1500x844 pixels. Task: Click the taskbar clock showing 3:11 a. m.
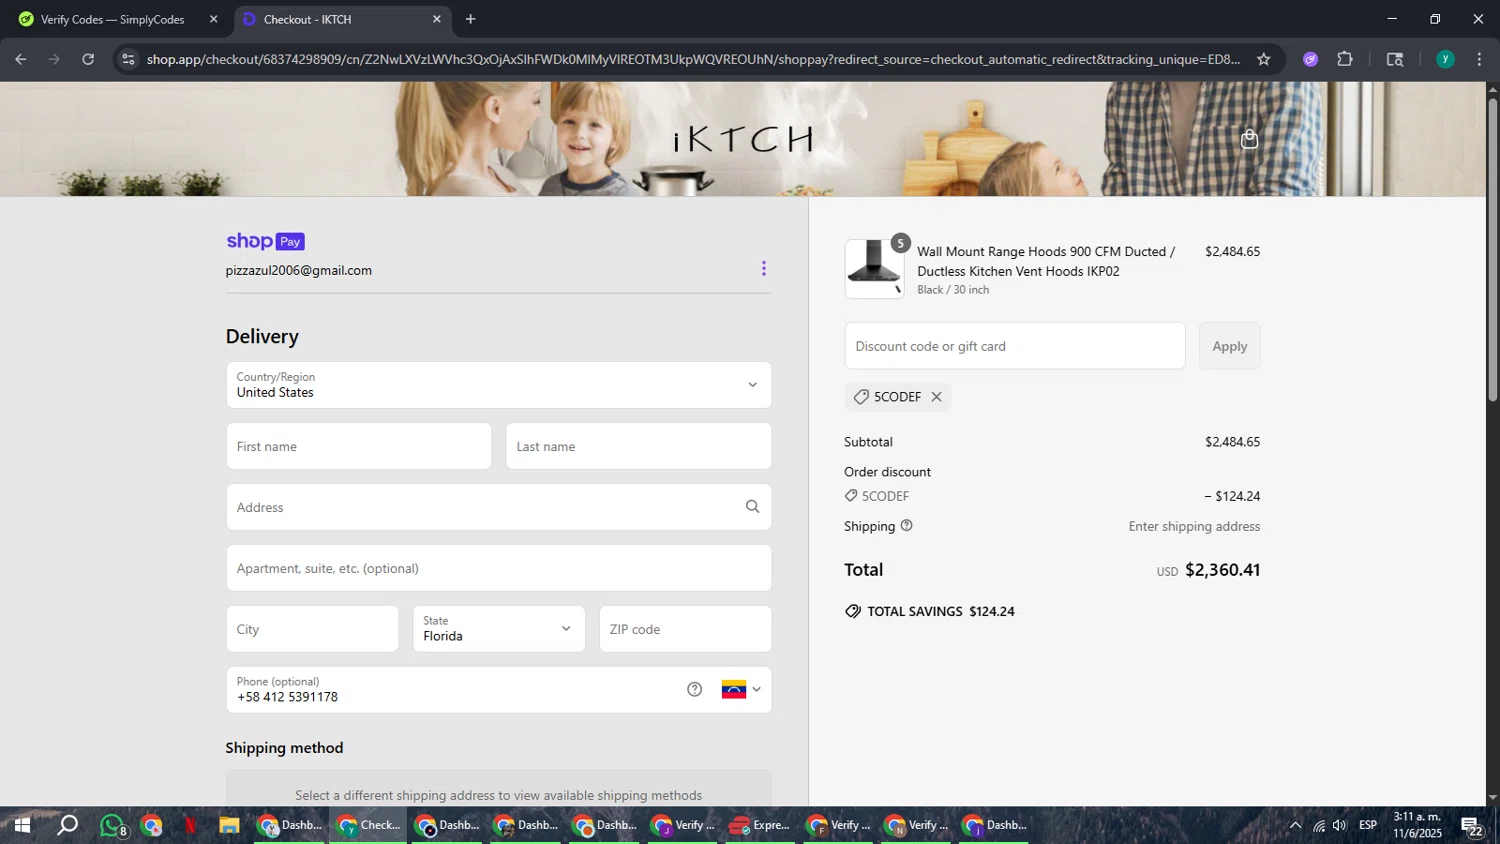point(1417,825)
